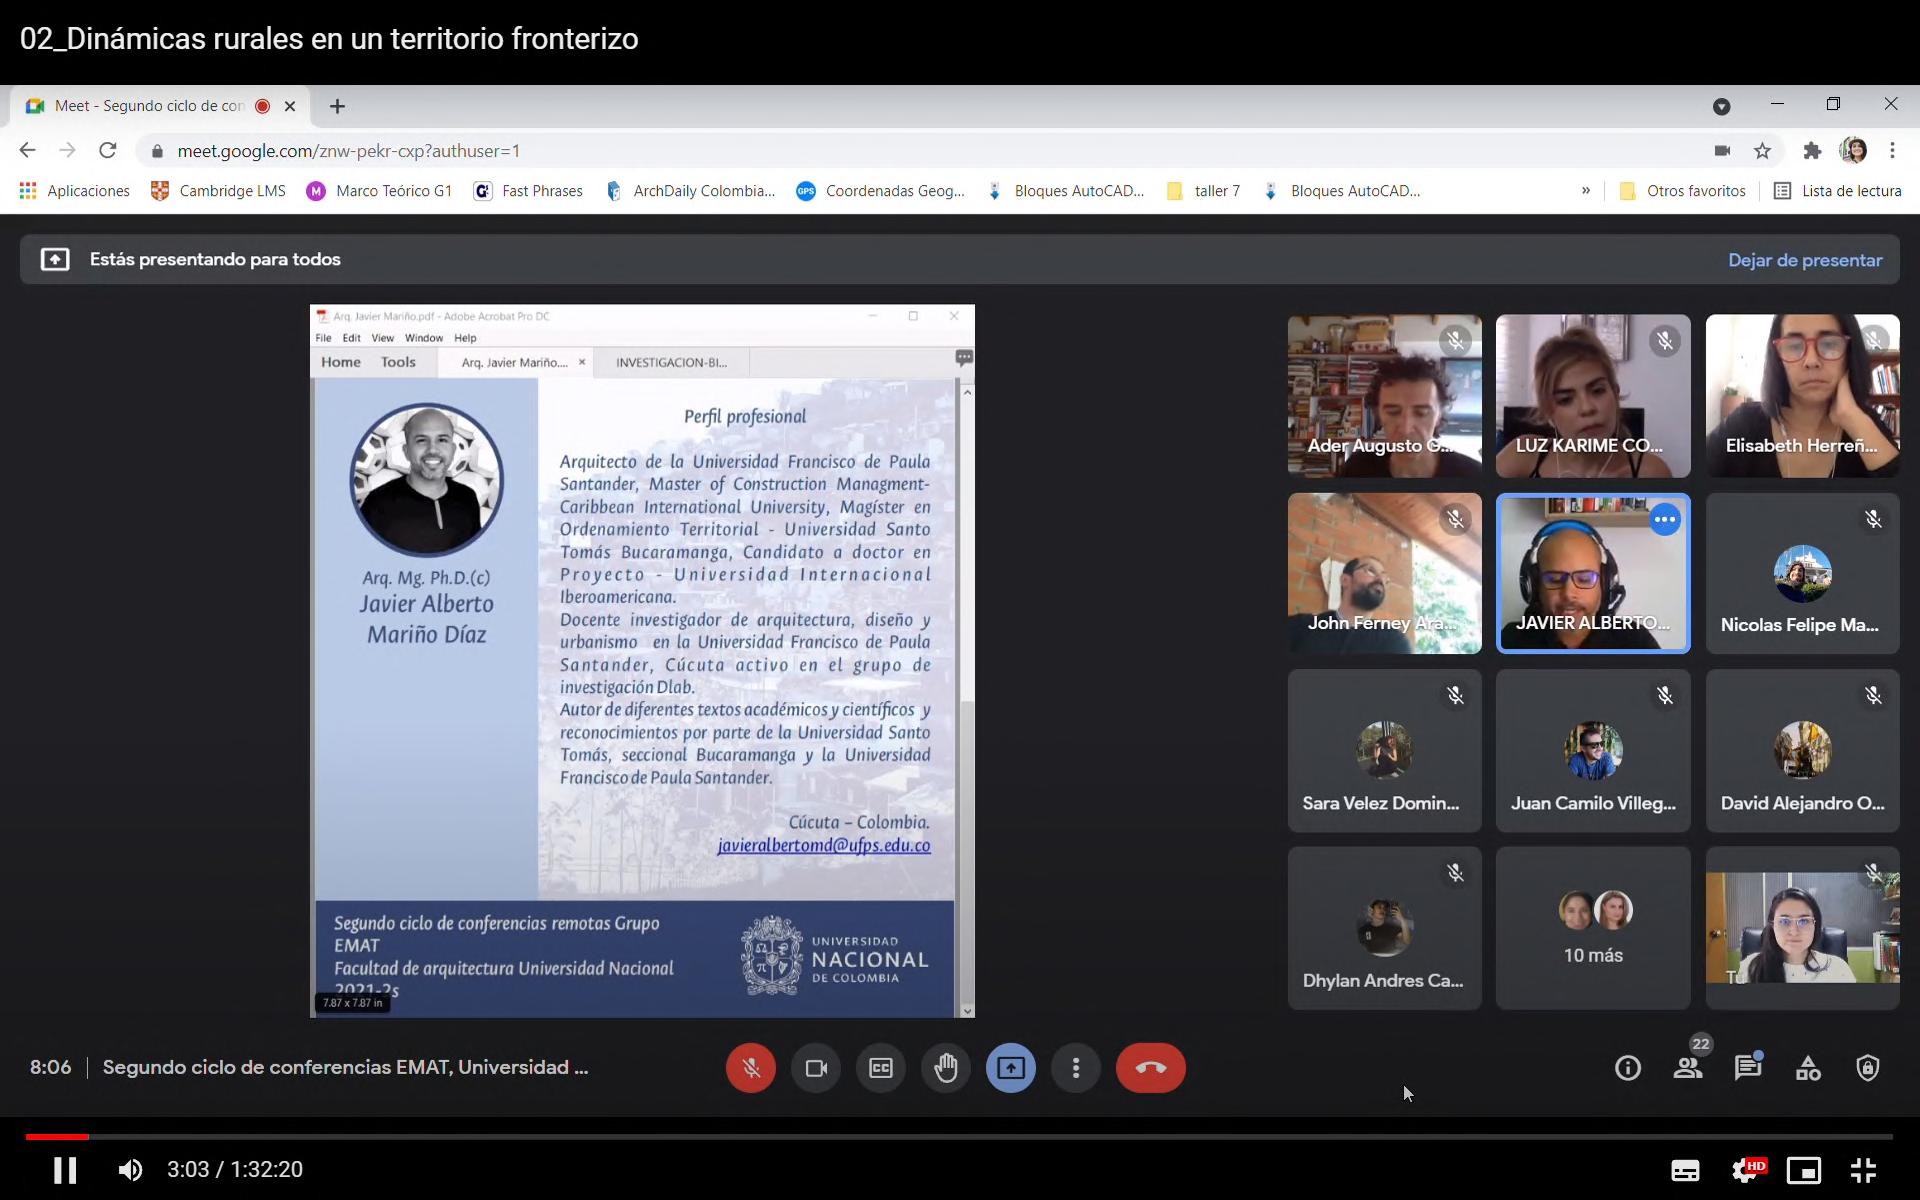Toggle Meet captions CC button
Viewport: 1920px width, 1200px height.
click(x=880, y=1068)
